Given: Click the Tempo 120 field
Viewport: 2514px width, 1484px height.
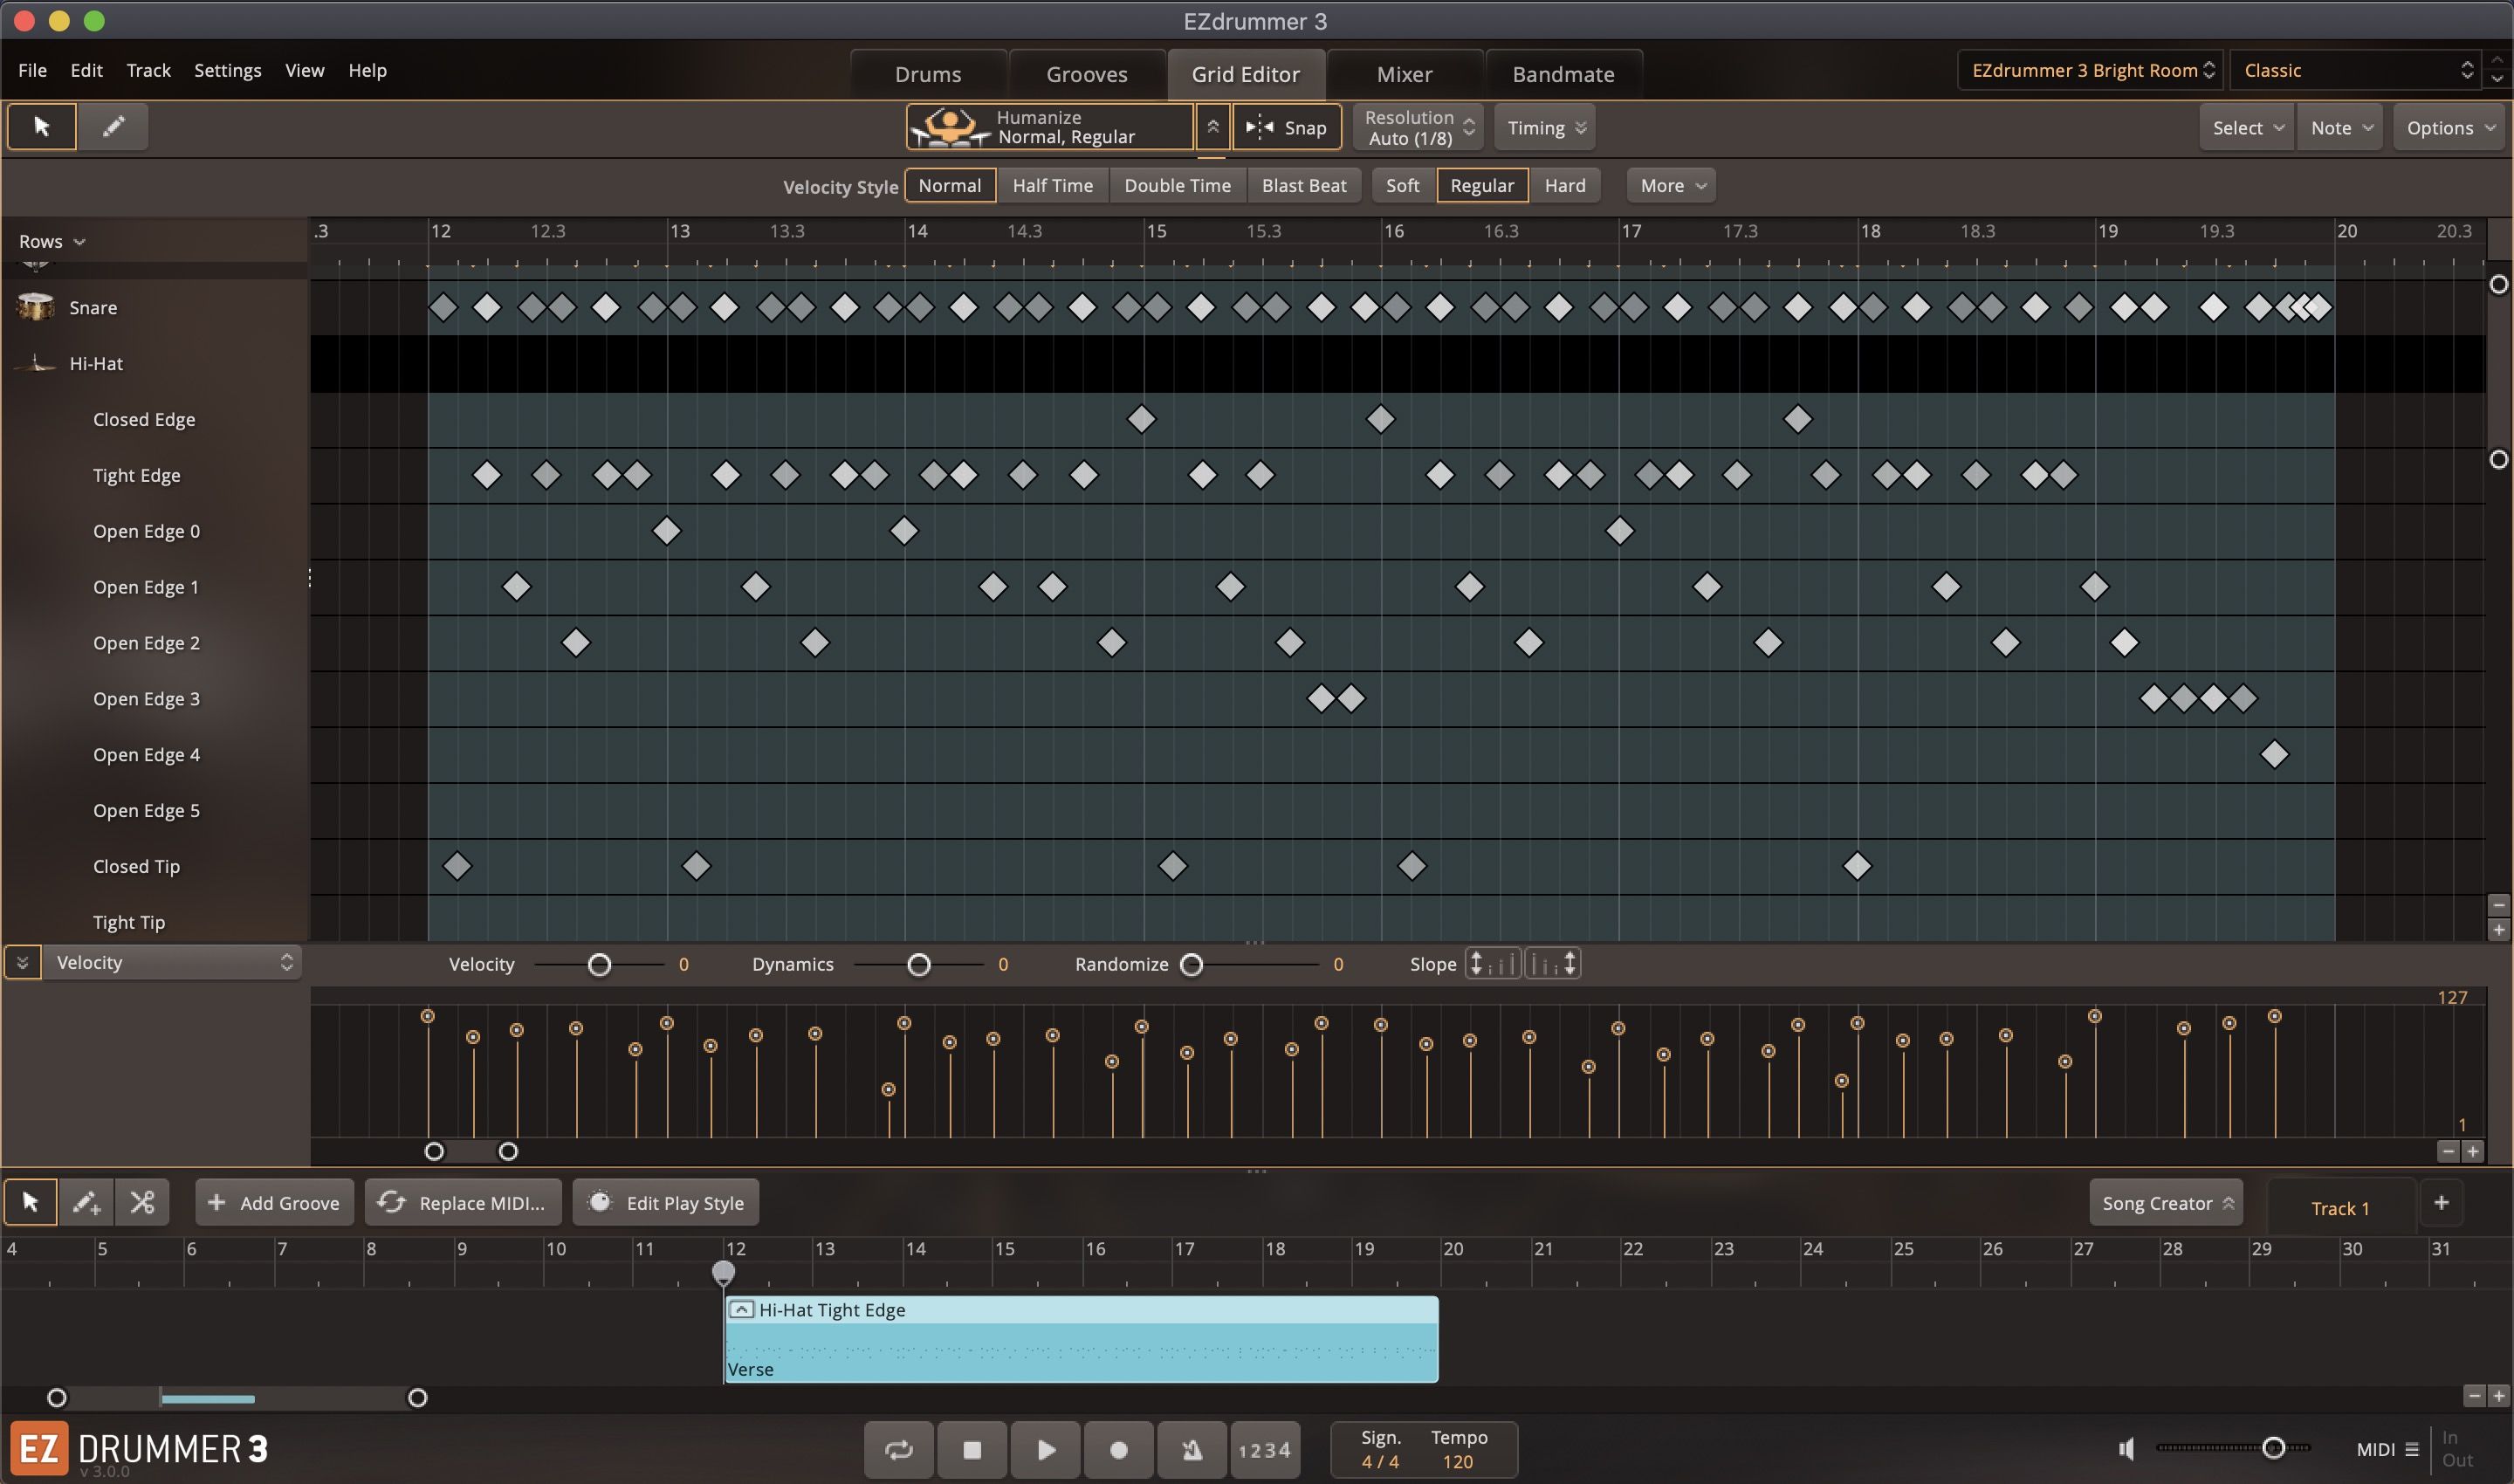Looking at the screenshot, I should [x=1459, y=1449].
